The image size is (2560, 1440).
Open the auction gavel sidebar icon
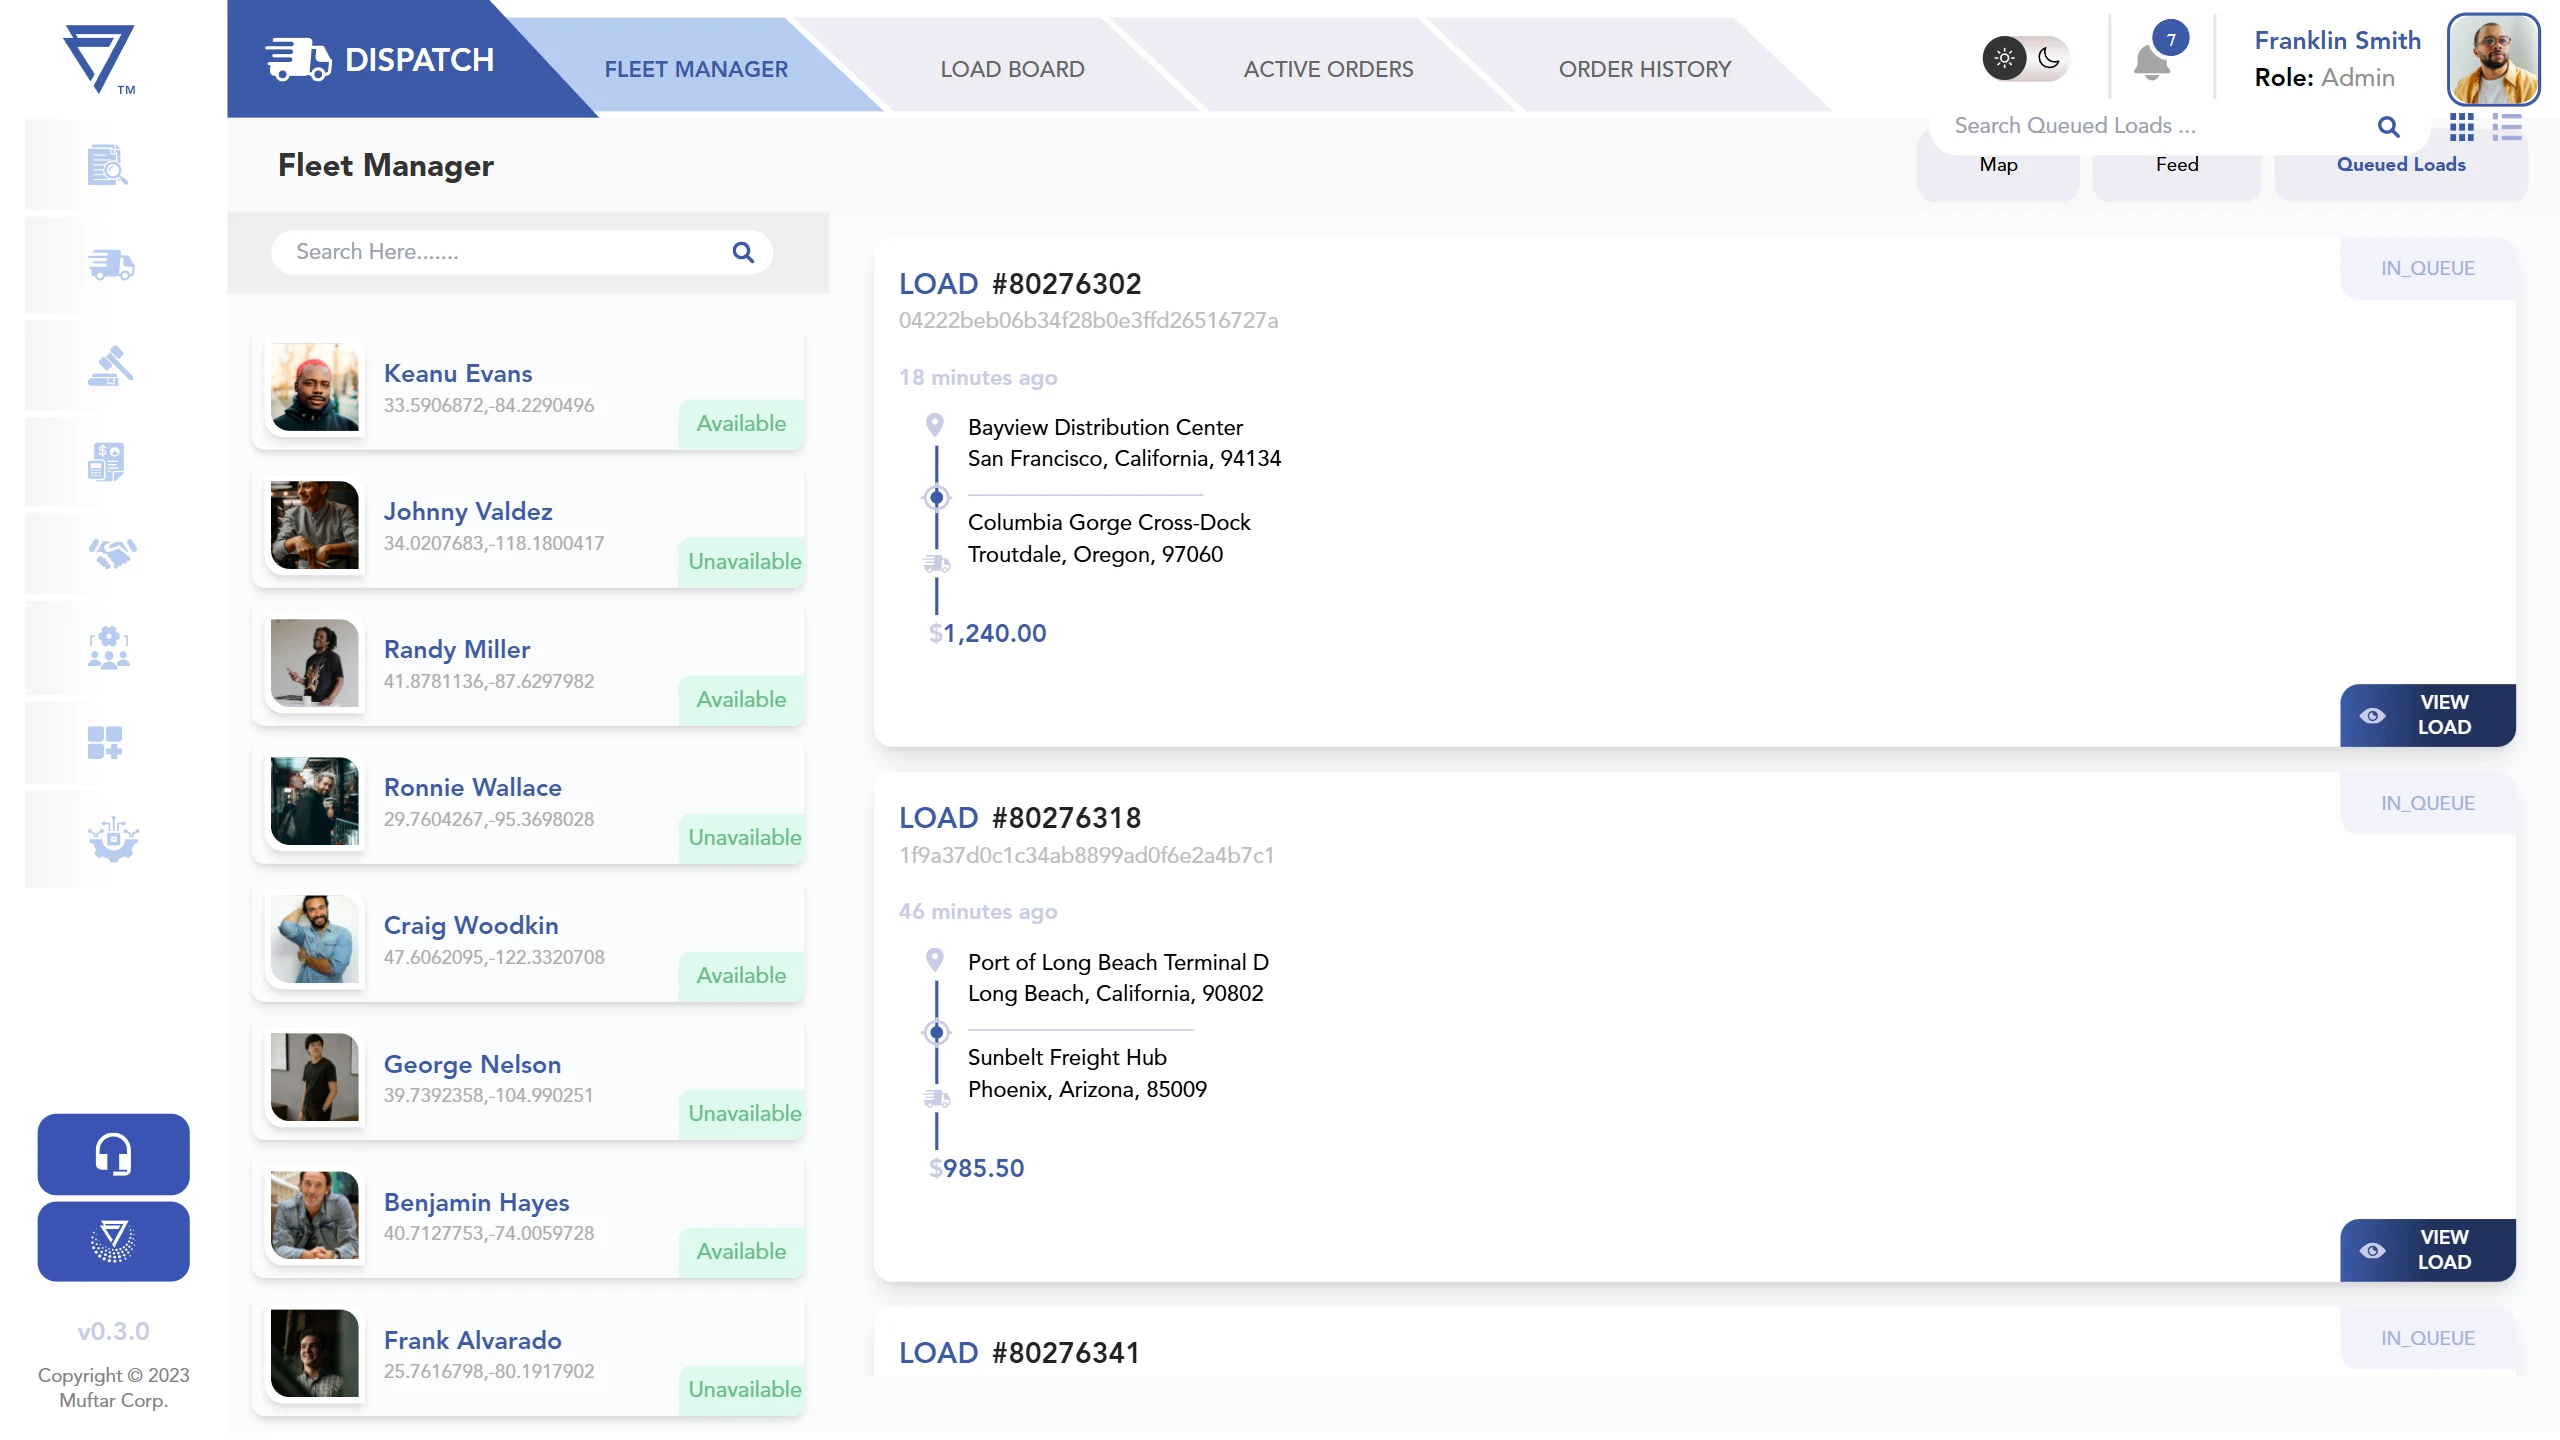[110, 365]
